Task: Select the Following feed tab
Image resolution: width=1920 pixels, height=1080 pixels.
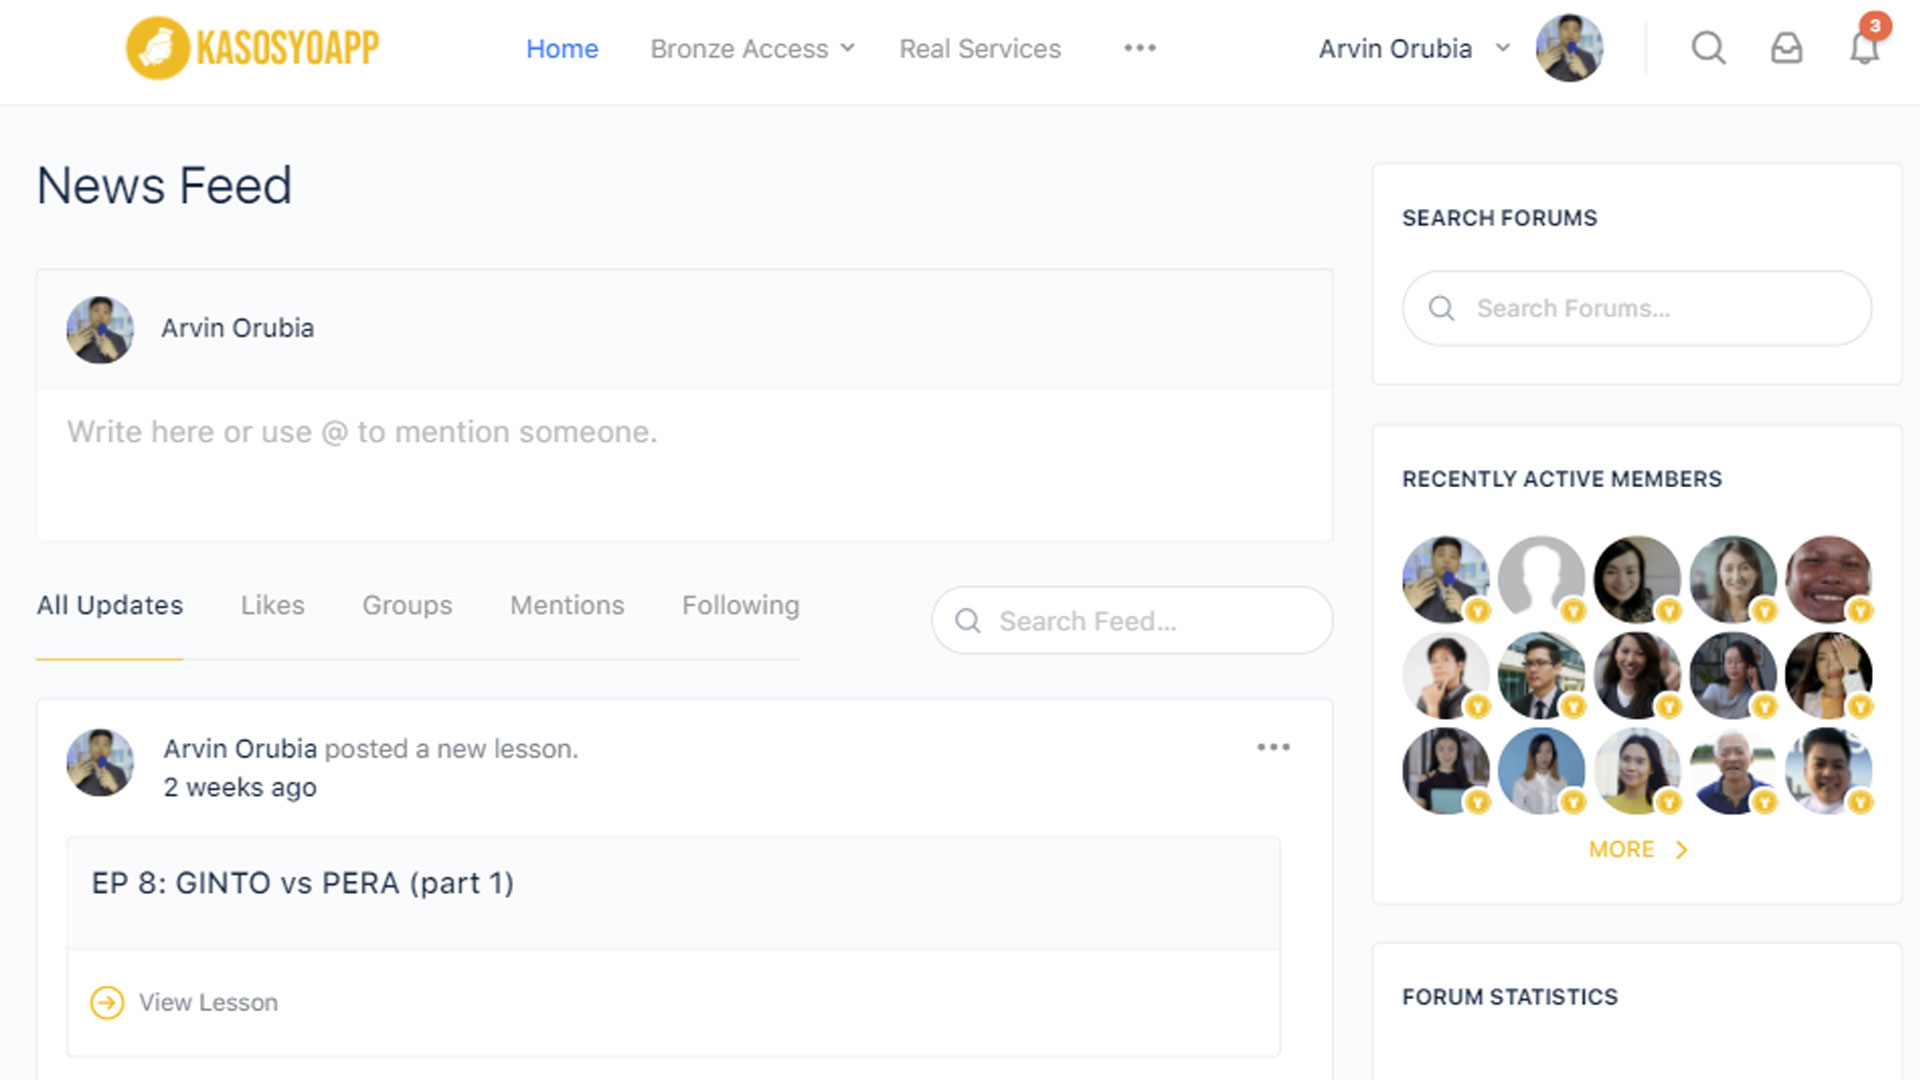Action: click(x=740, y=605)
